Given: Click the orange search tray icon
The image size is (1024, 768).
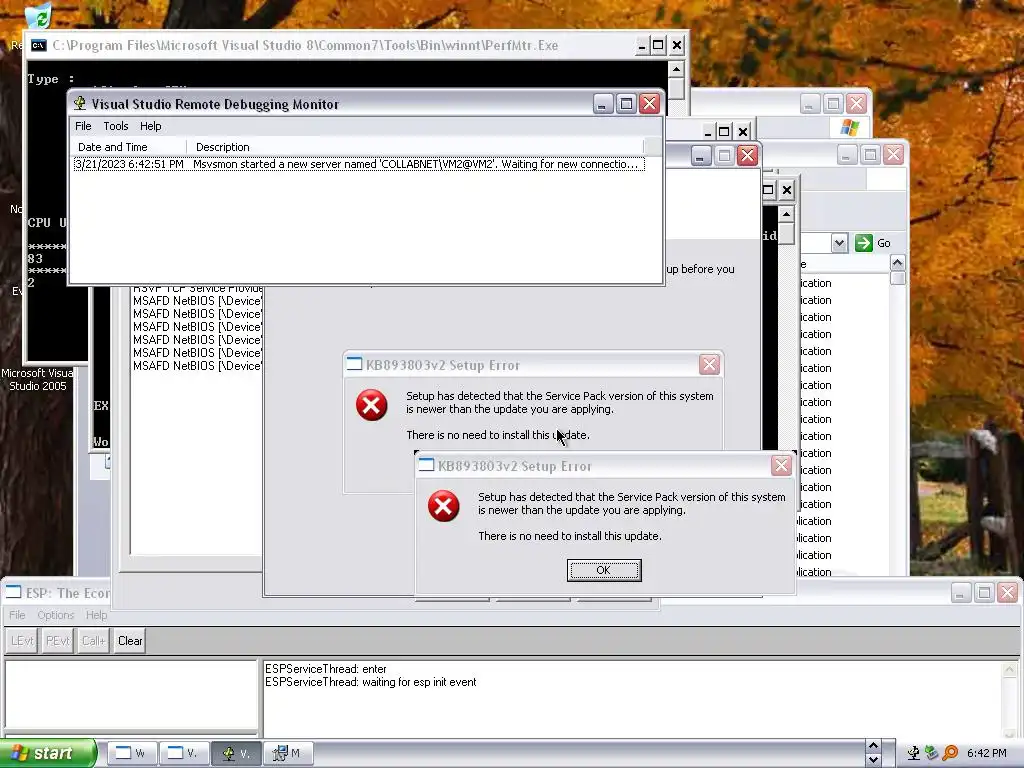Looking at the screenshot, I should click(x=950, y=753).
